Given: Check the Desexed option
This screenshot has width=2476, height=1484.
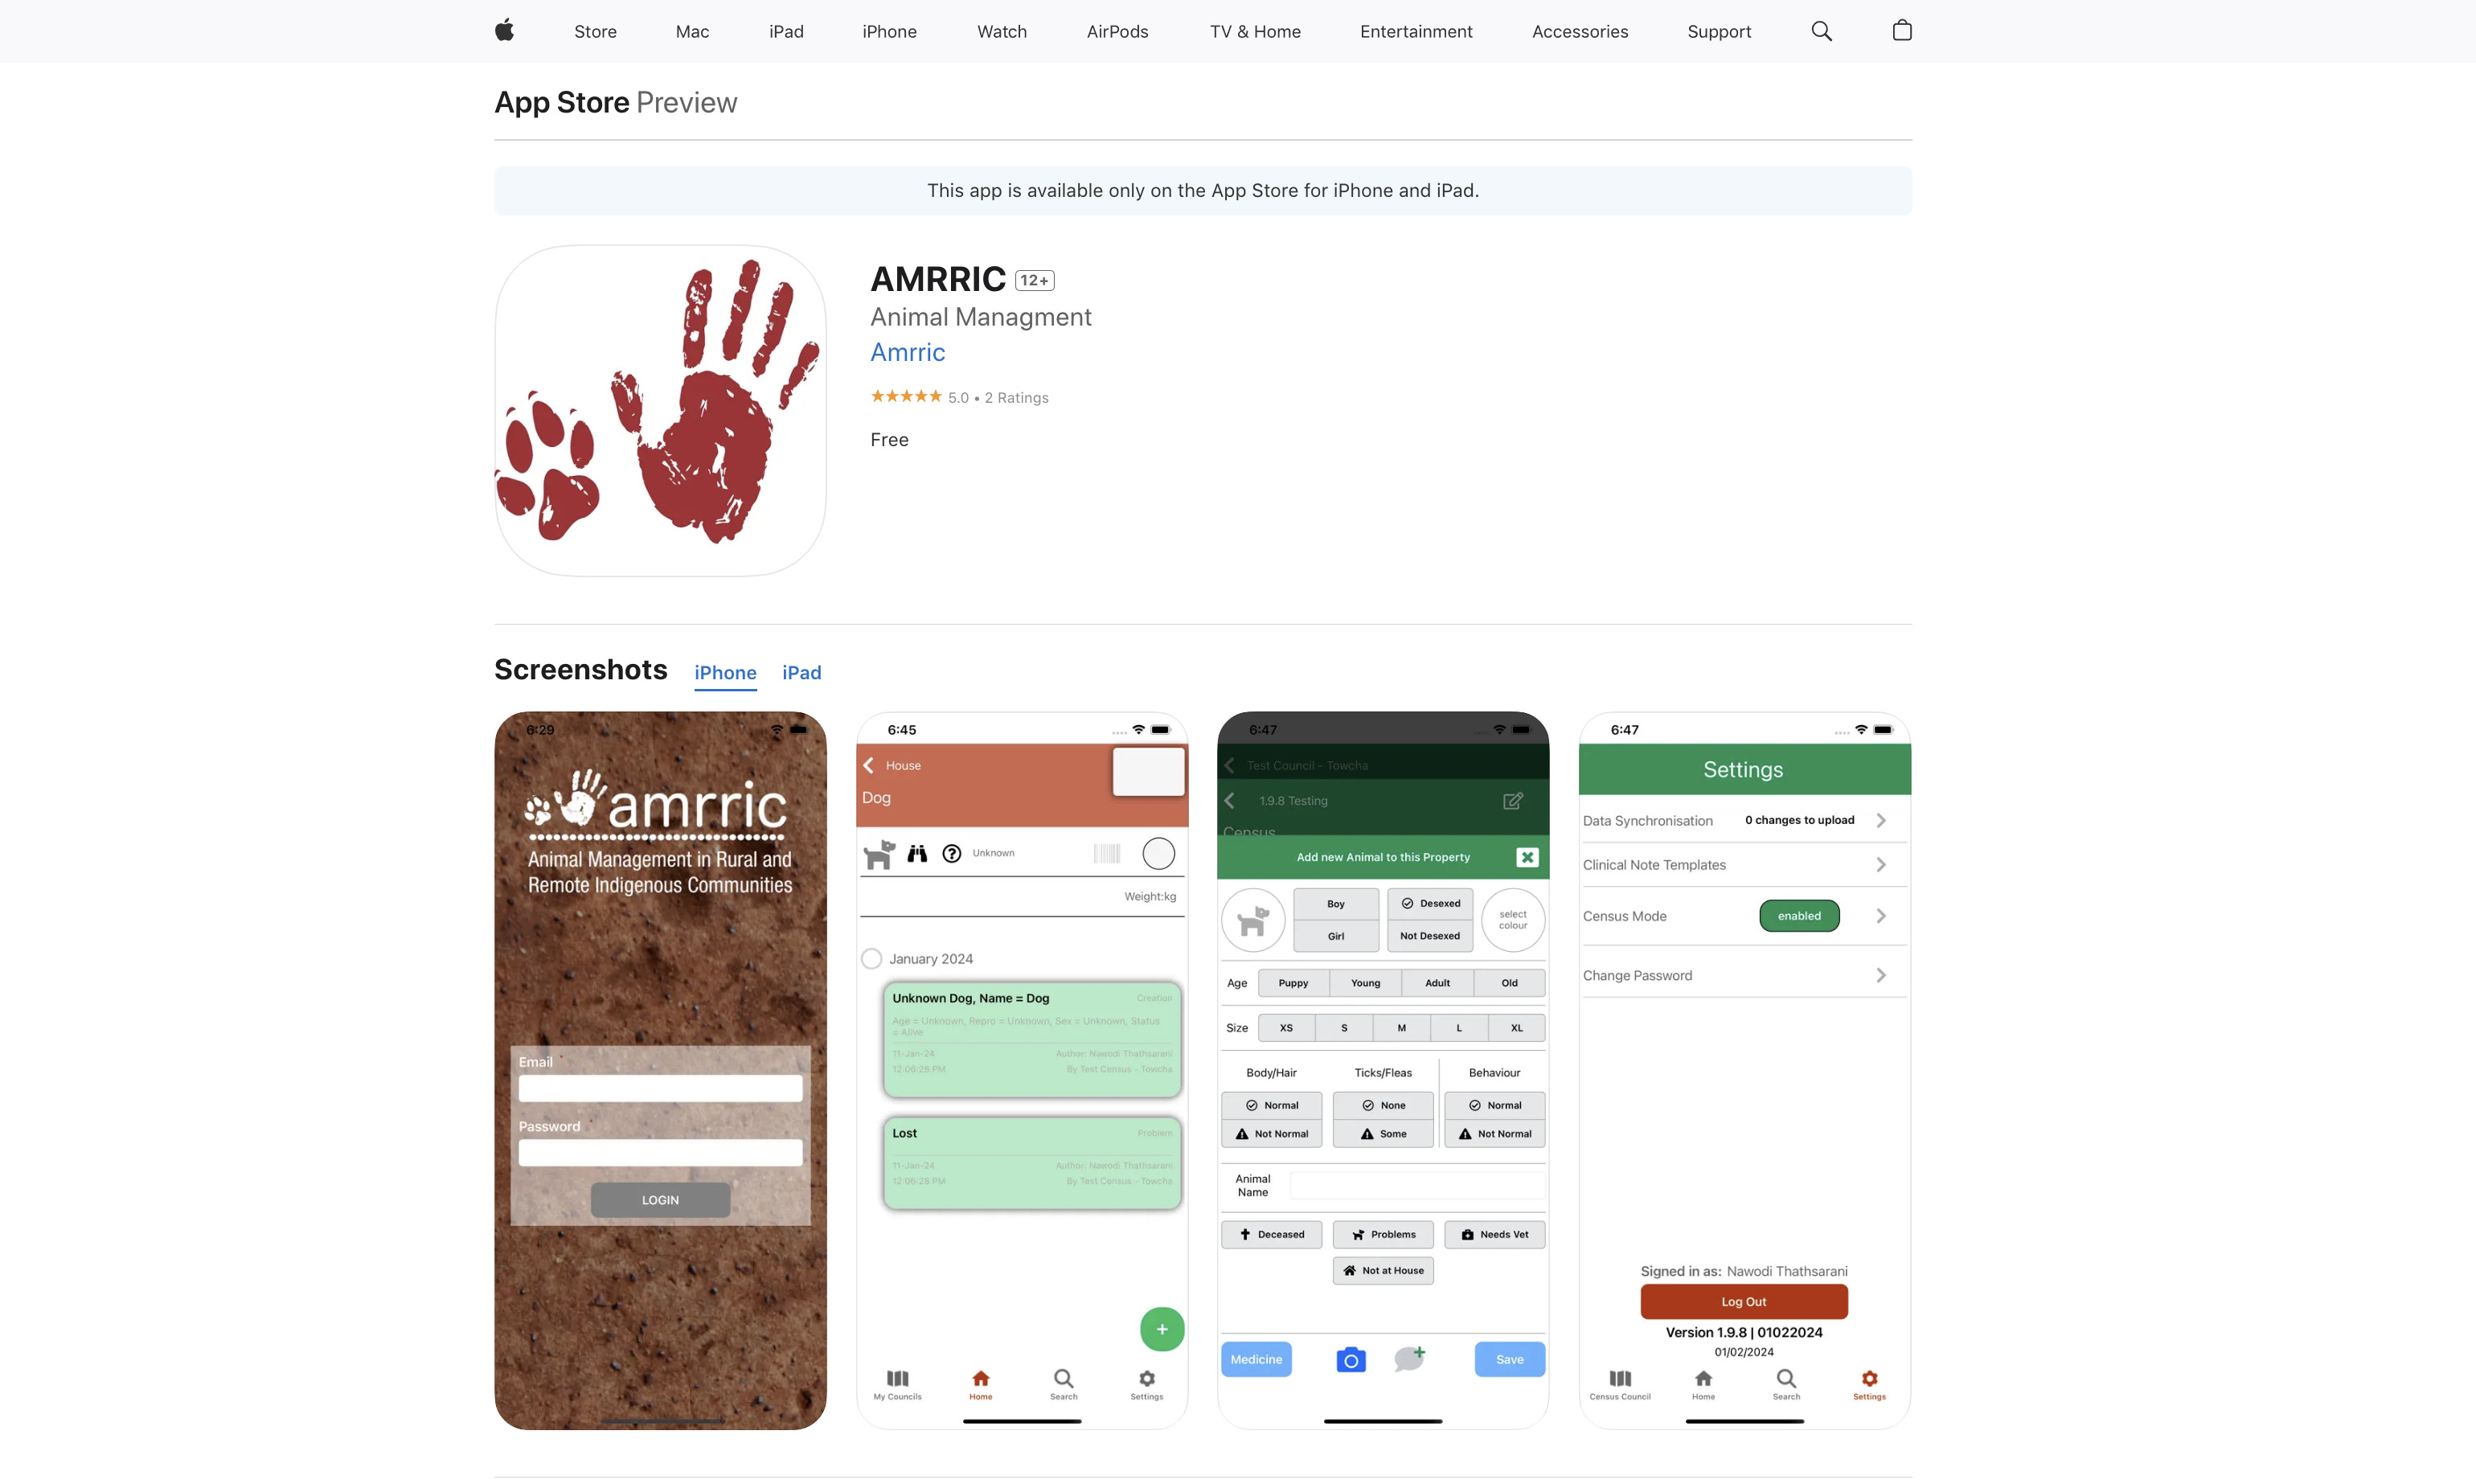Looking at the screenshot, I should pyautogui.click(x=1429, y=903).
